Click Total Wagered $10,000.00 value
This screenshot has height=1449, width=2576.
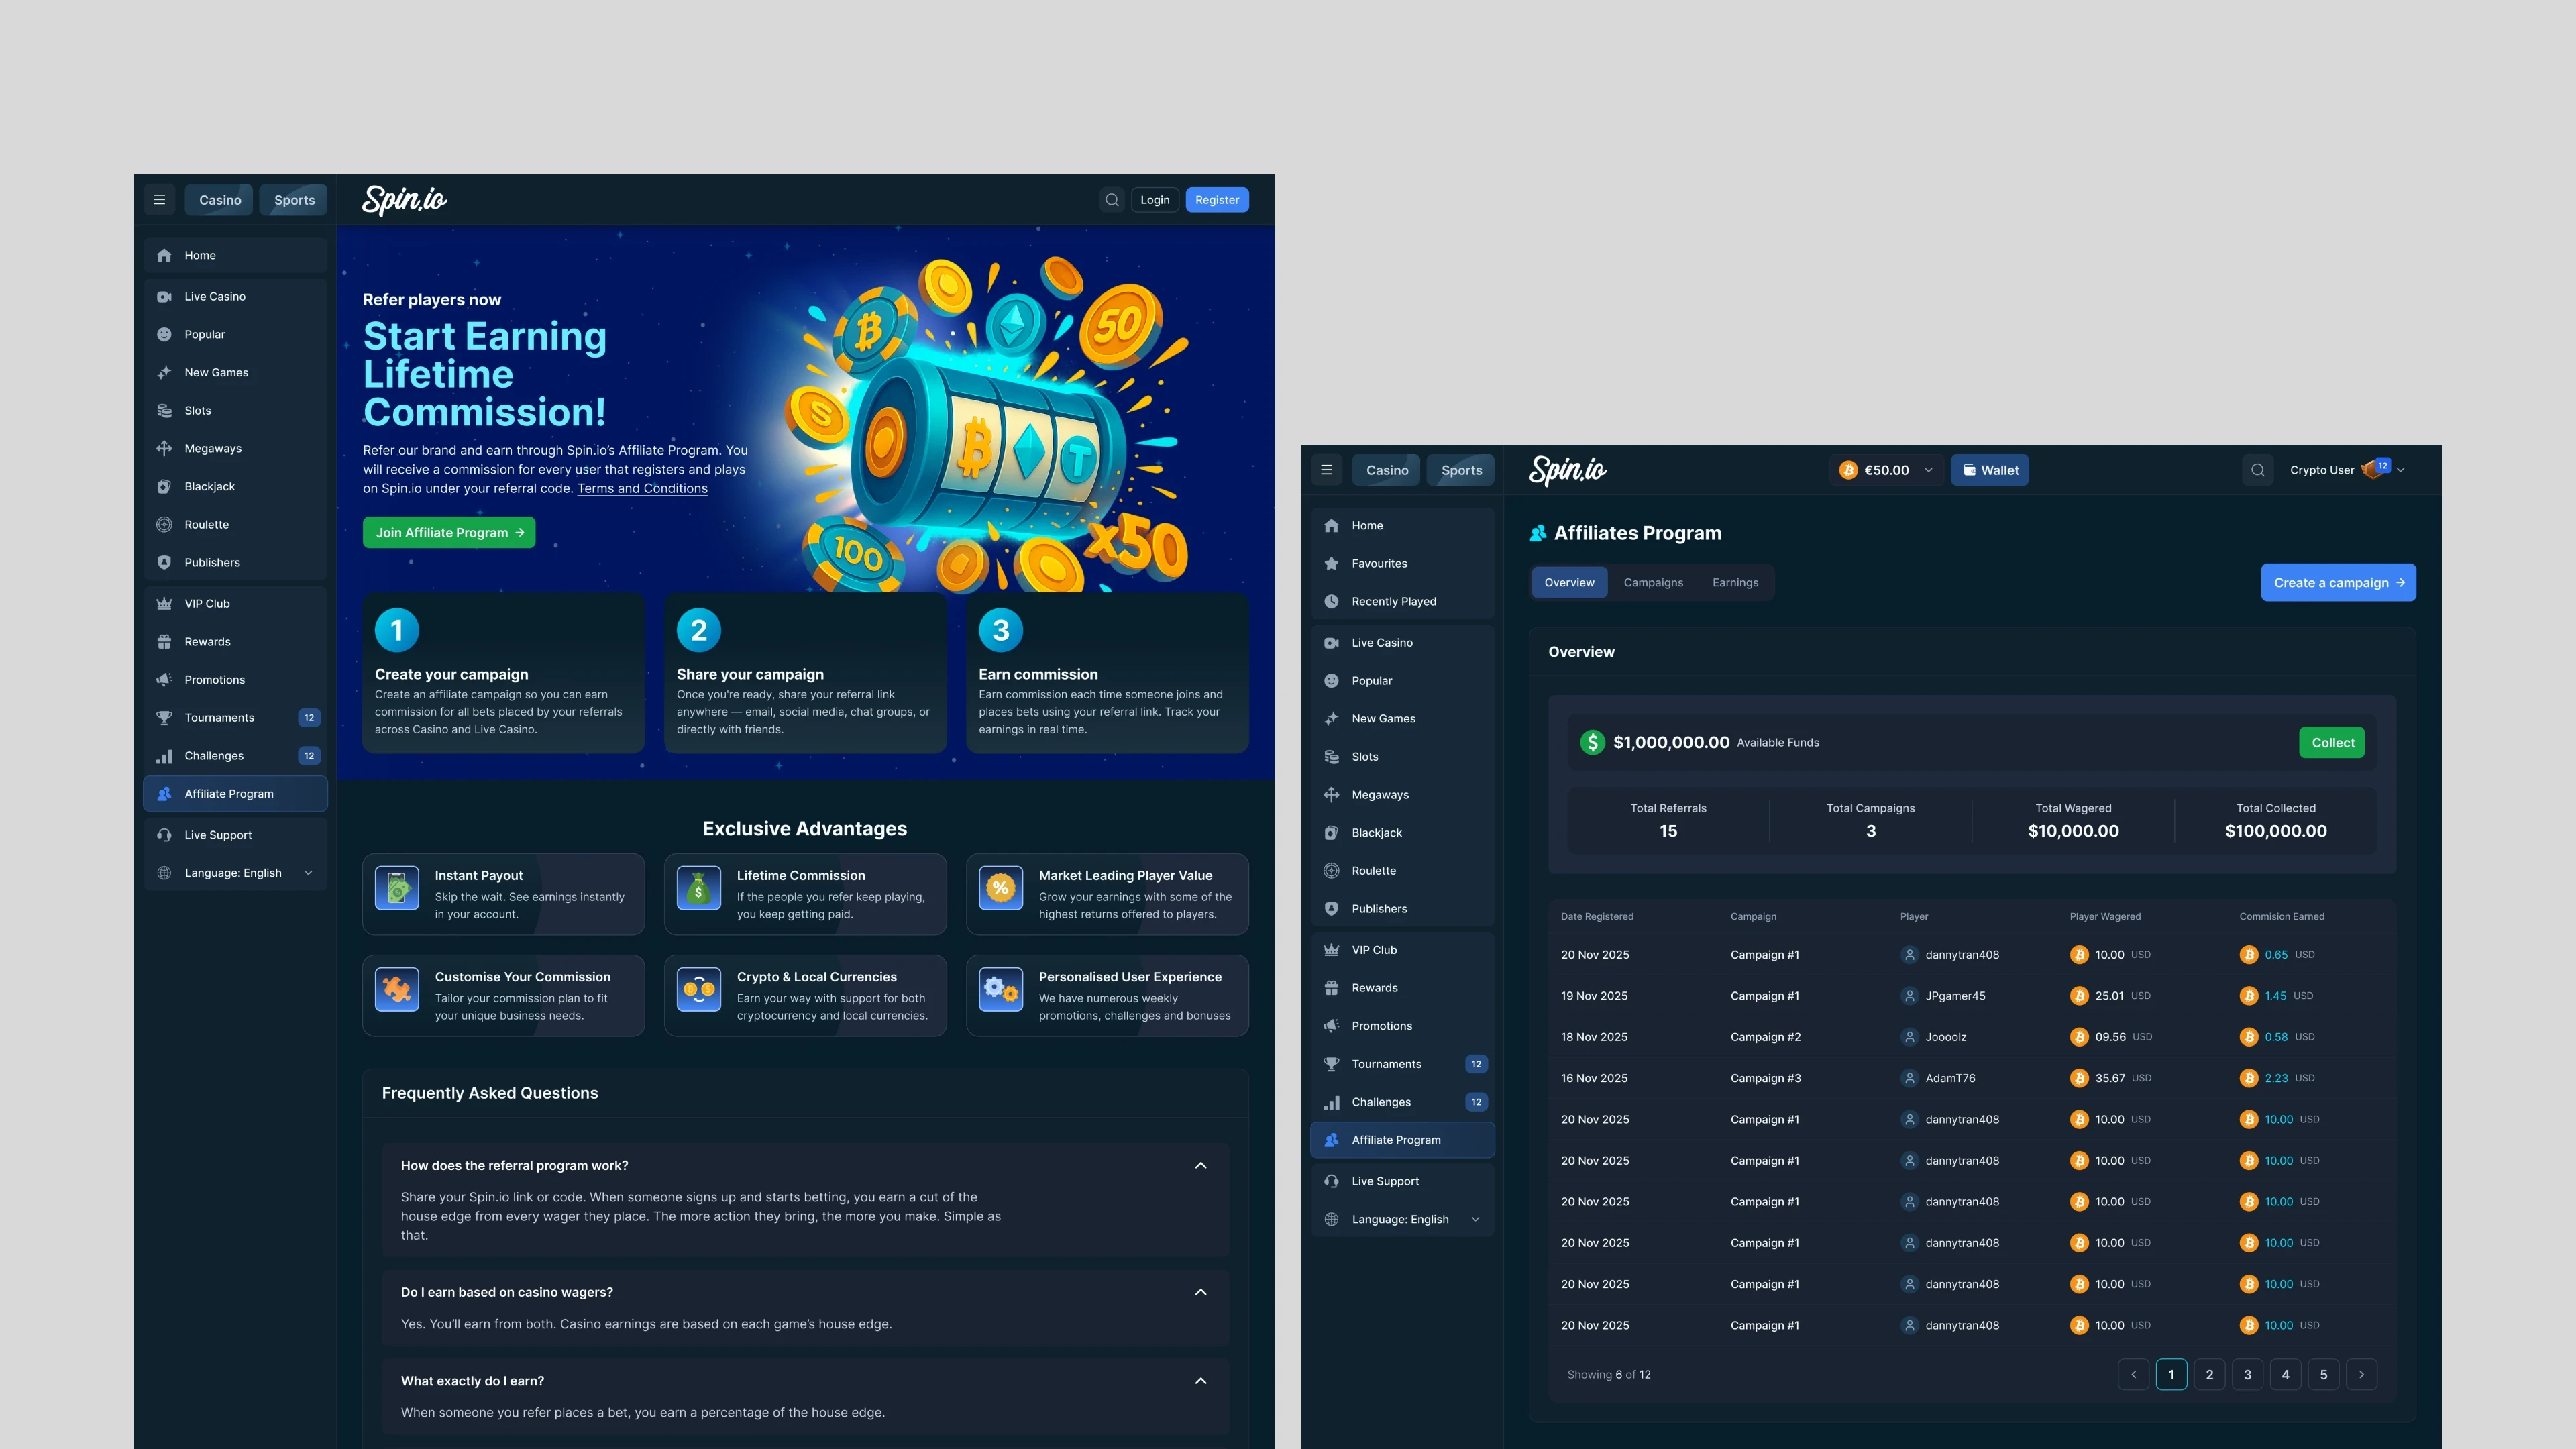[x=2073, y=831]
